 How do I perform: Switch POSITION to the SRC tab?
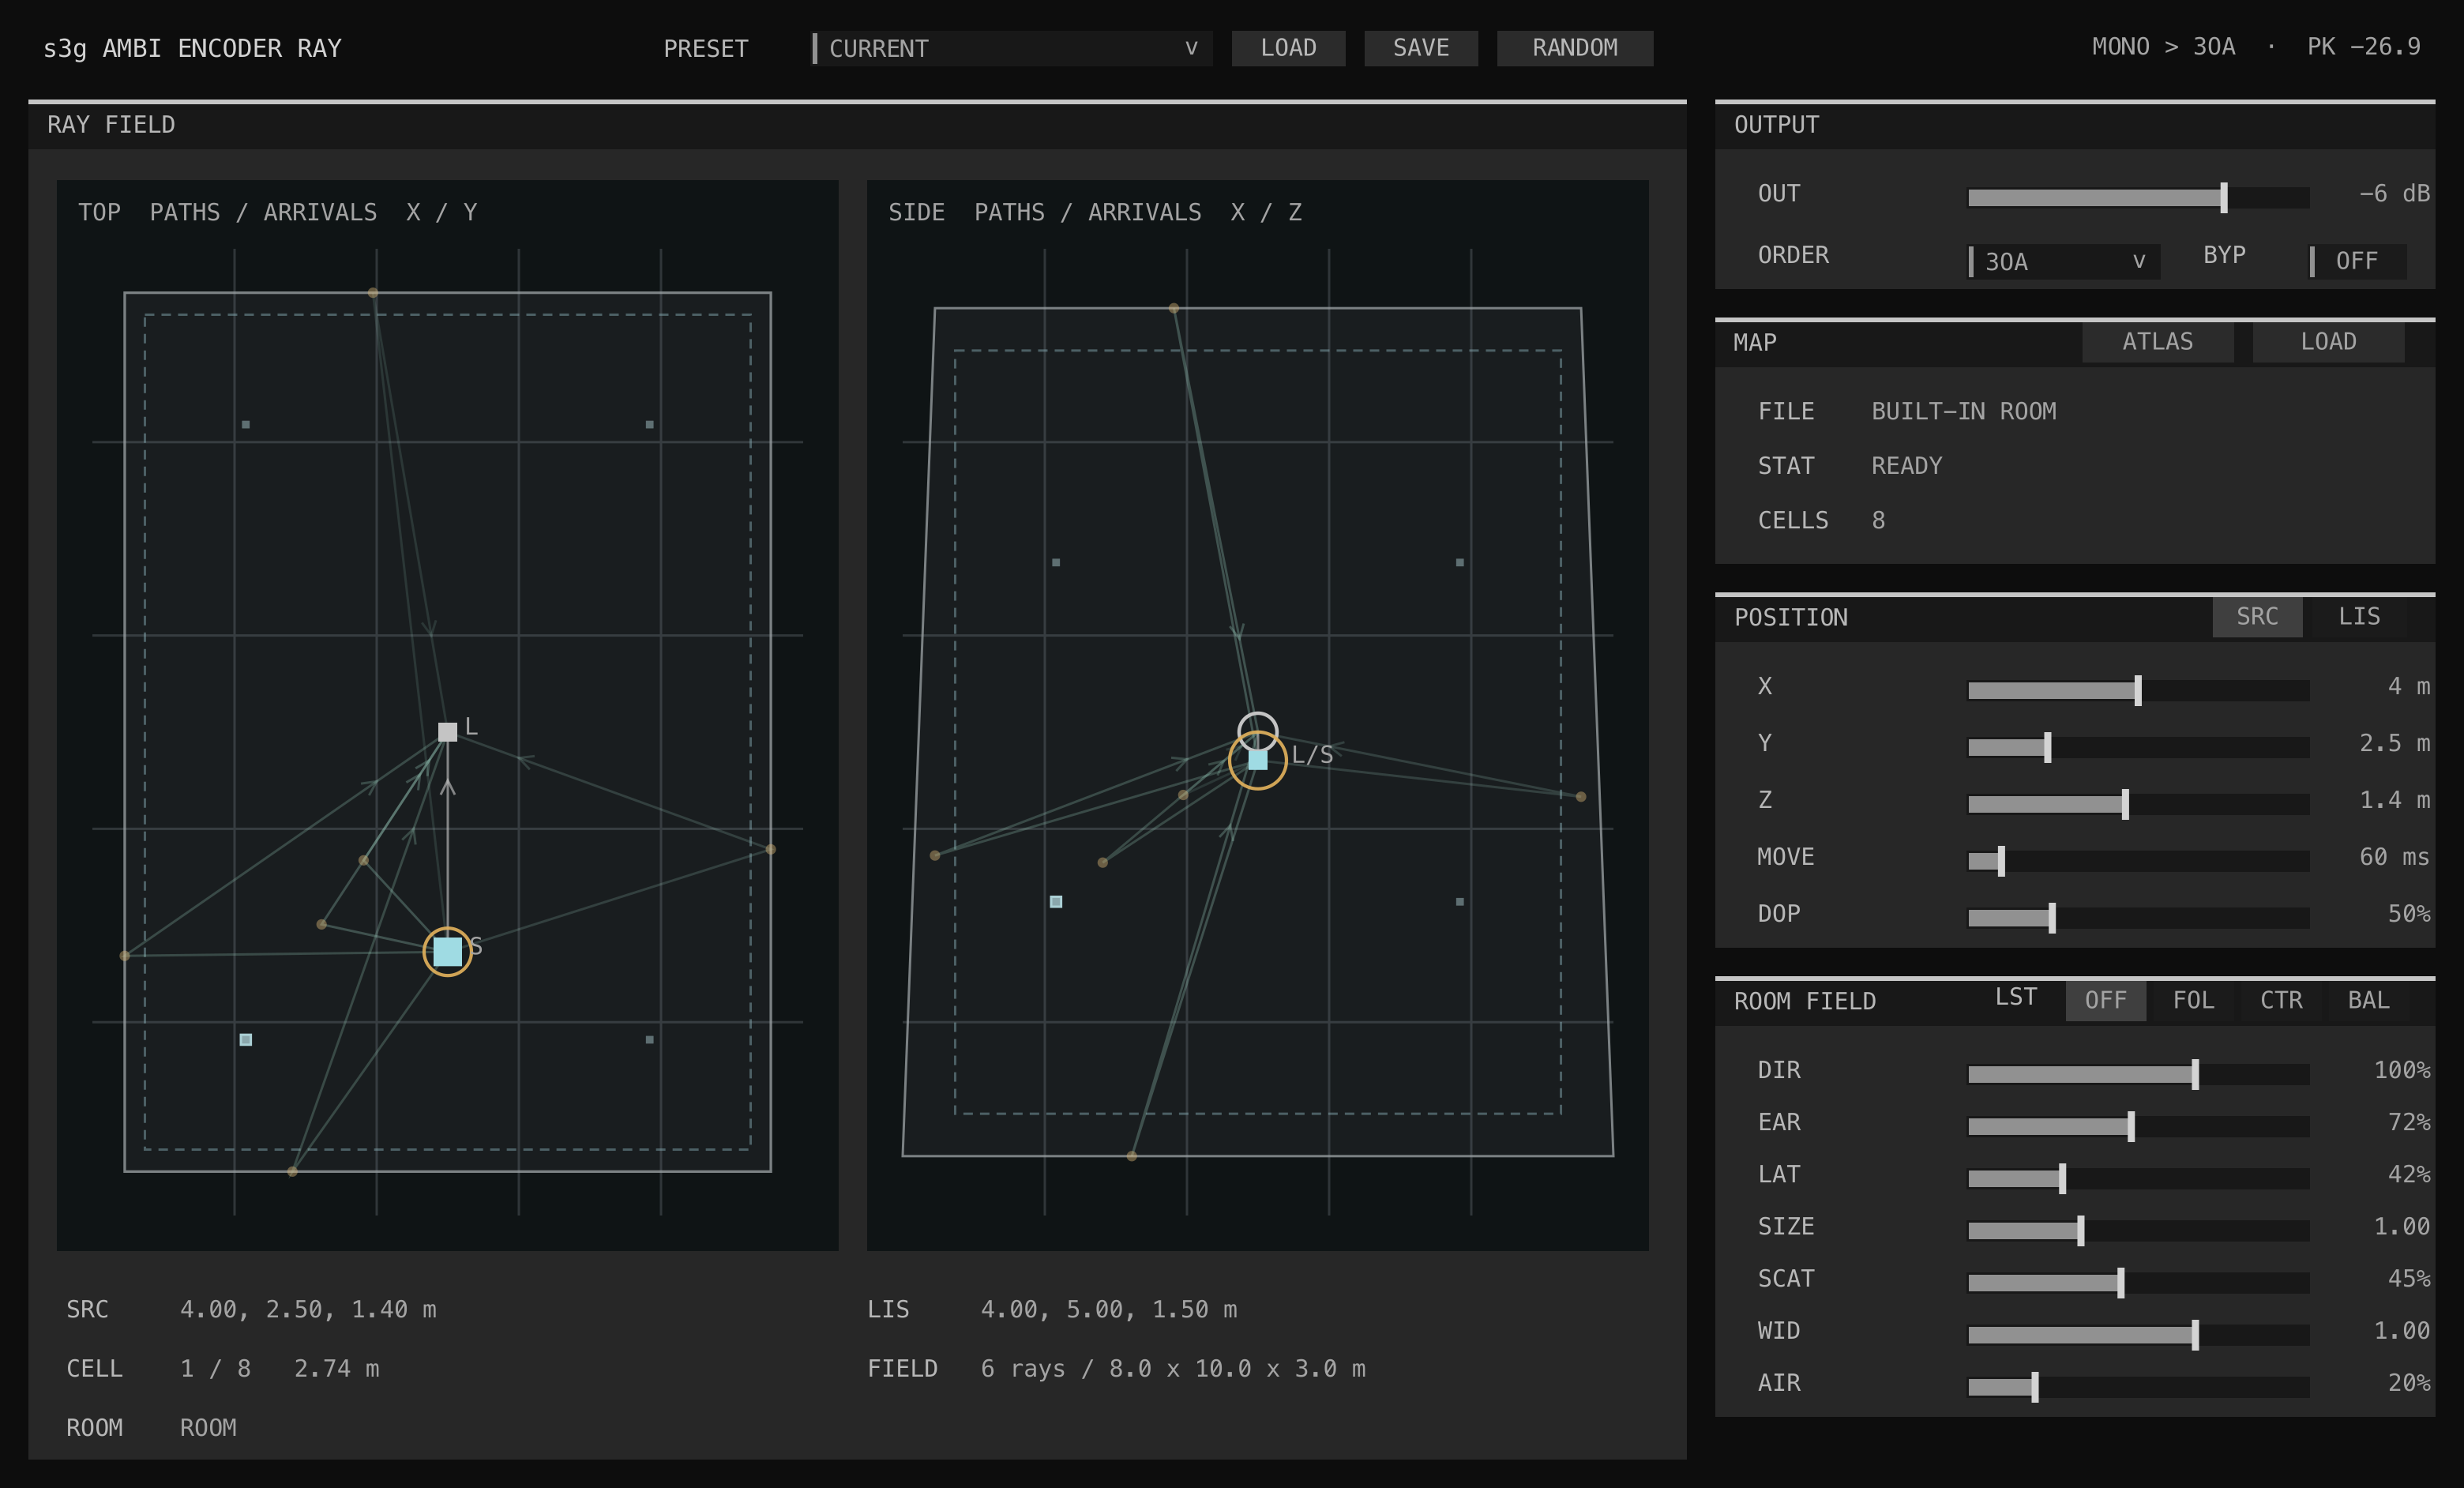point(2257,616)
